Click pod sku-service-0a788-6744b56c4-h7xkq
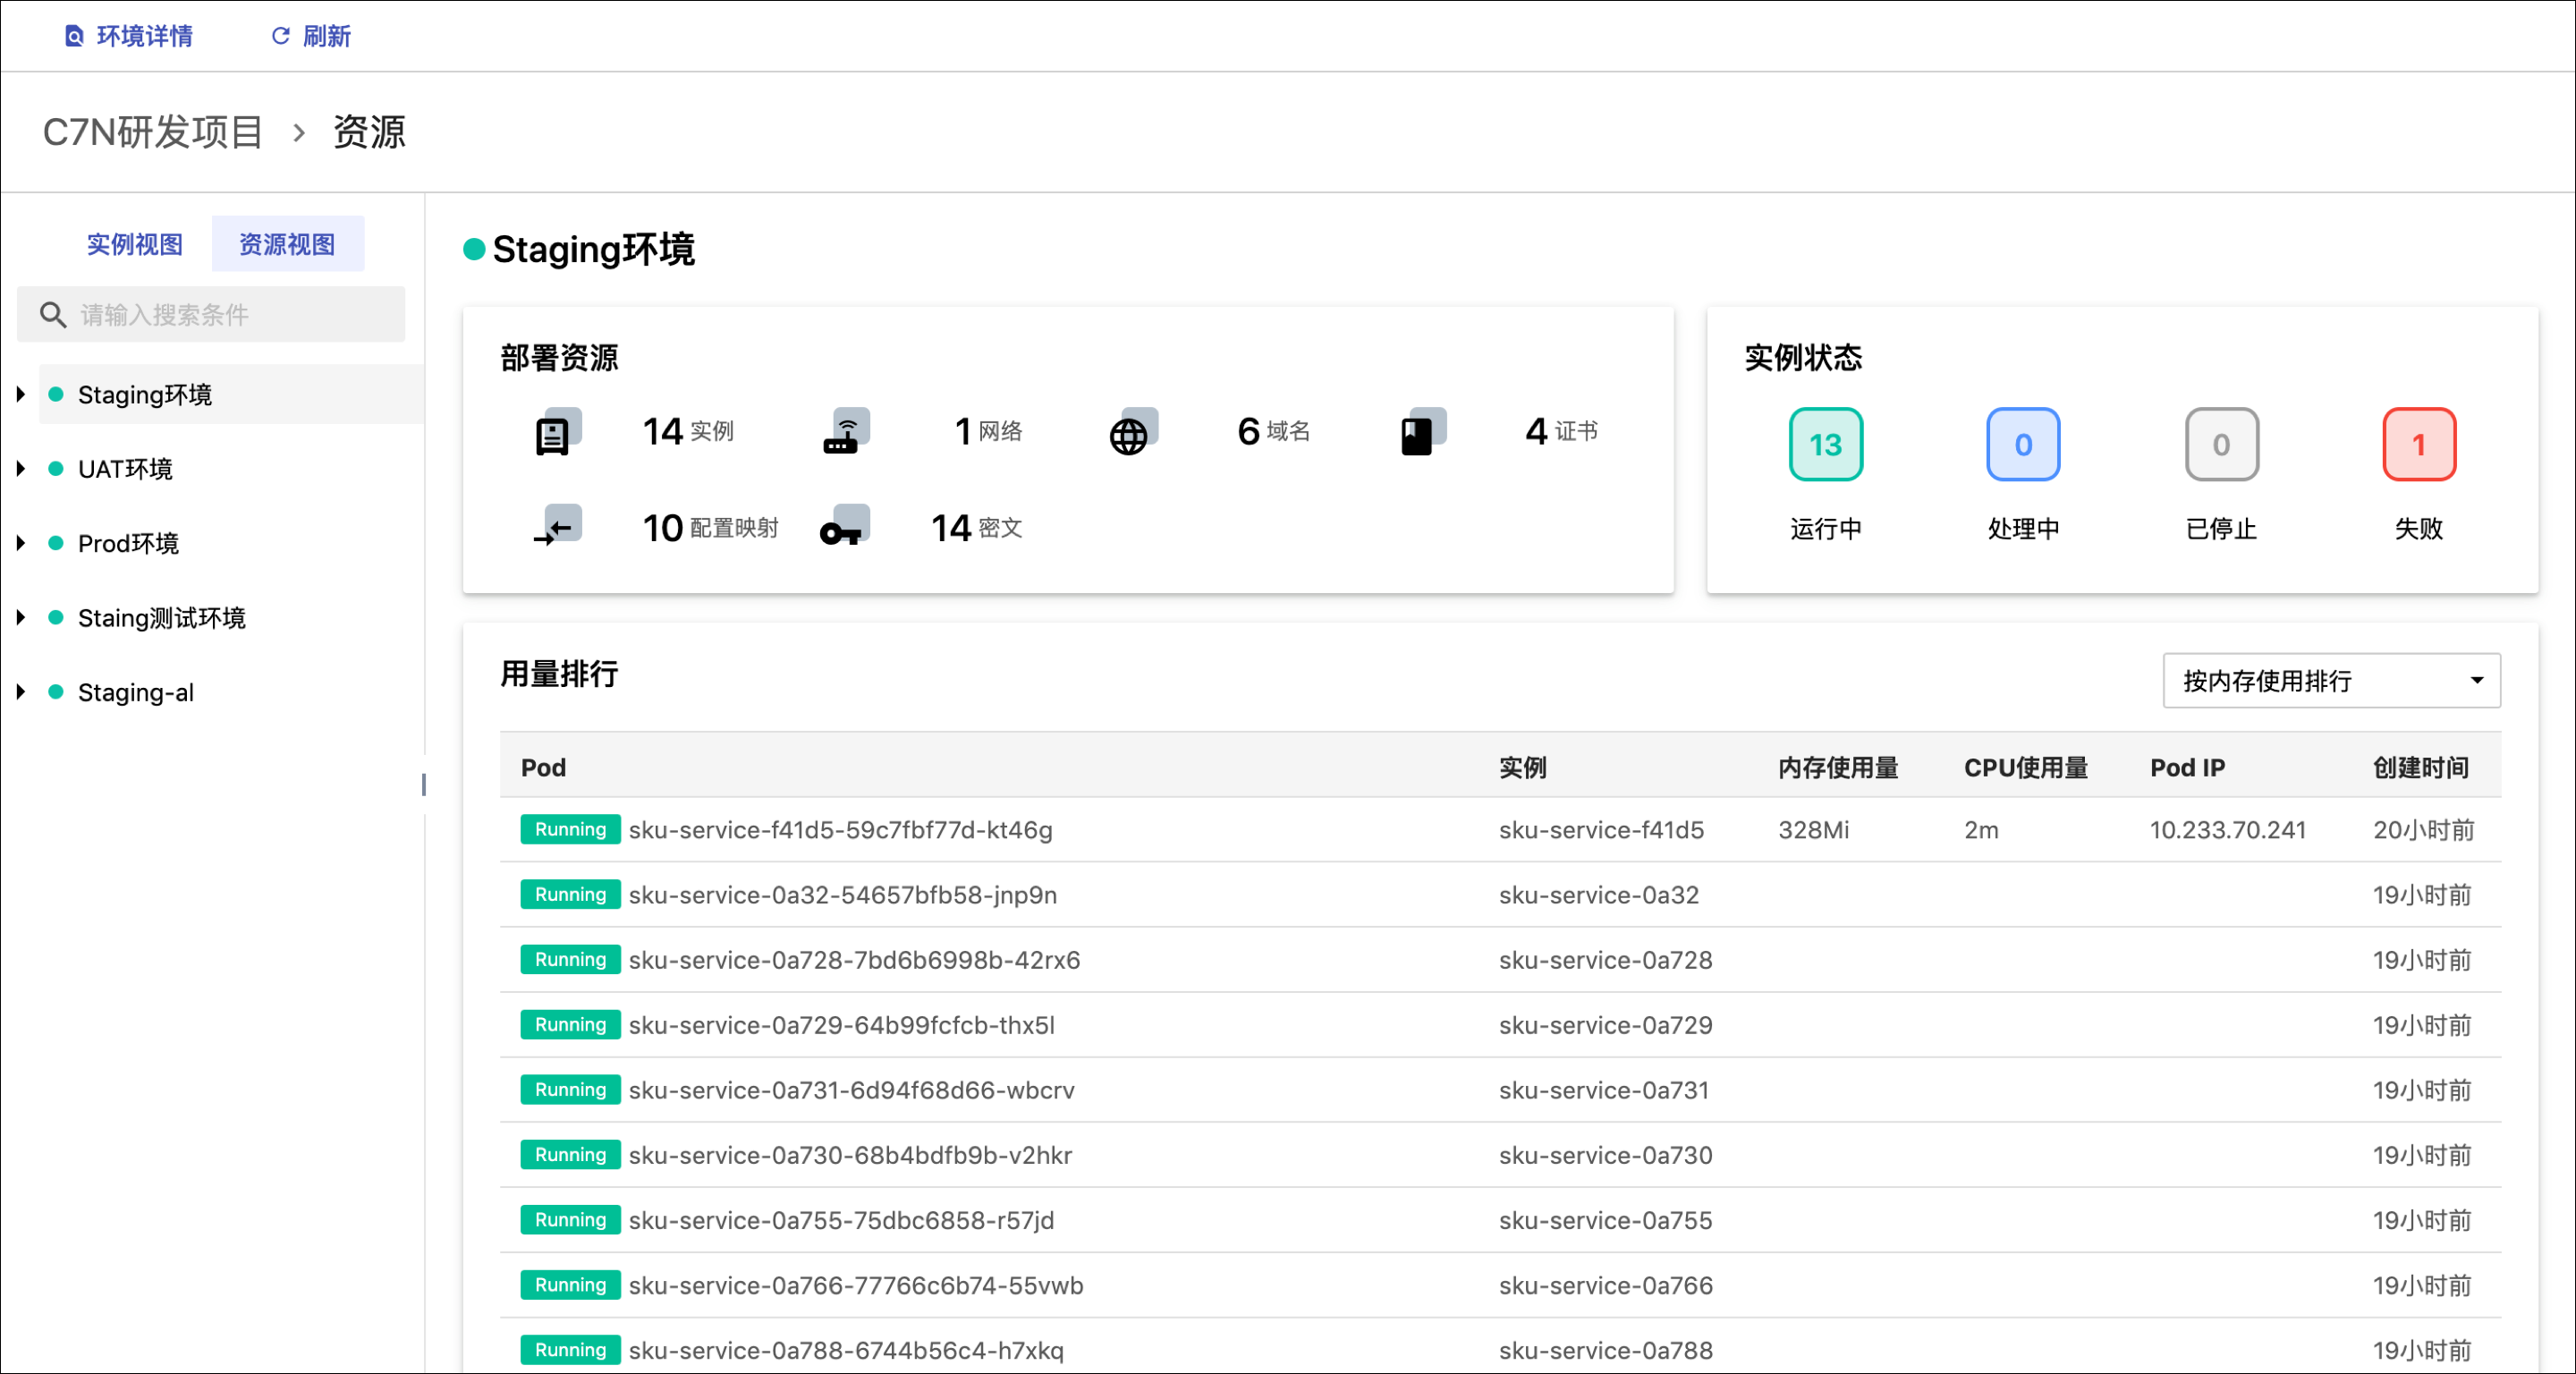Viewport: 2576px width, 1374px height. pos(846,1350)
